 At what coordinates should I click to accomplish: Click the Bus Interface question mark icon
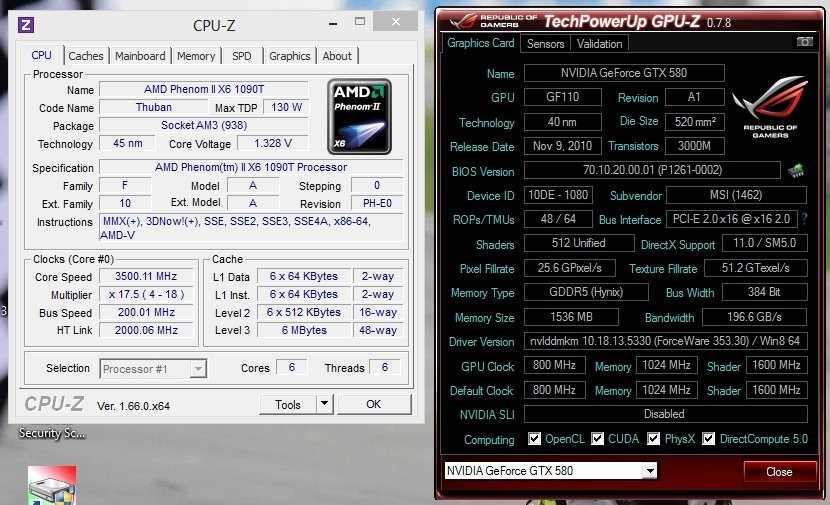(805, 219)
